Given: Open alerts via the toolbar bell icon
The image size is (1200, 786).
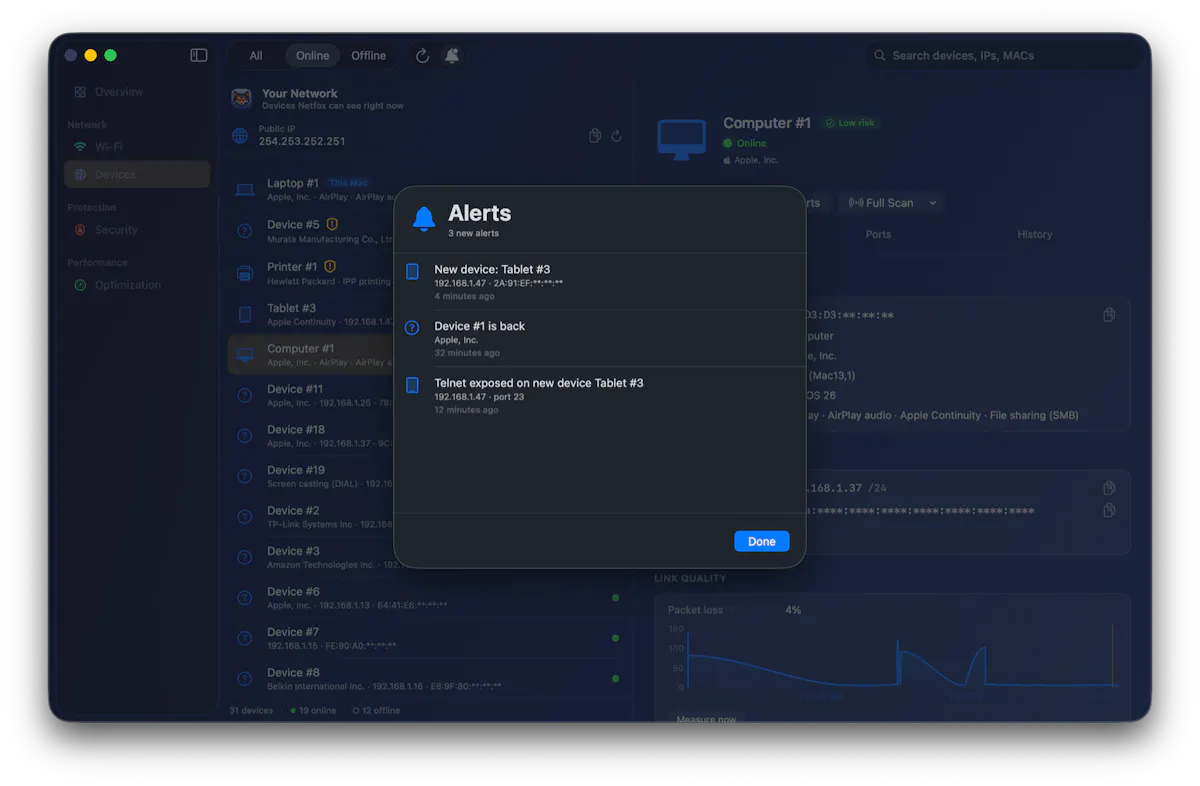Looking at the screenshot, I should coord(452,56).
